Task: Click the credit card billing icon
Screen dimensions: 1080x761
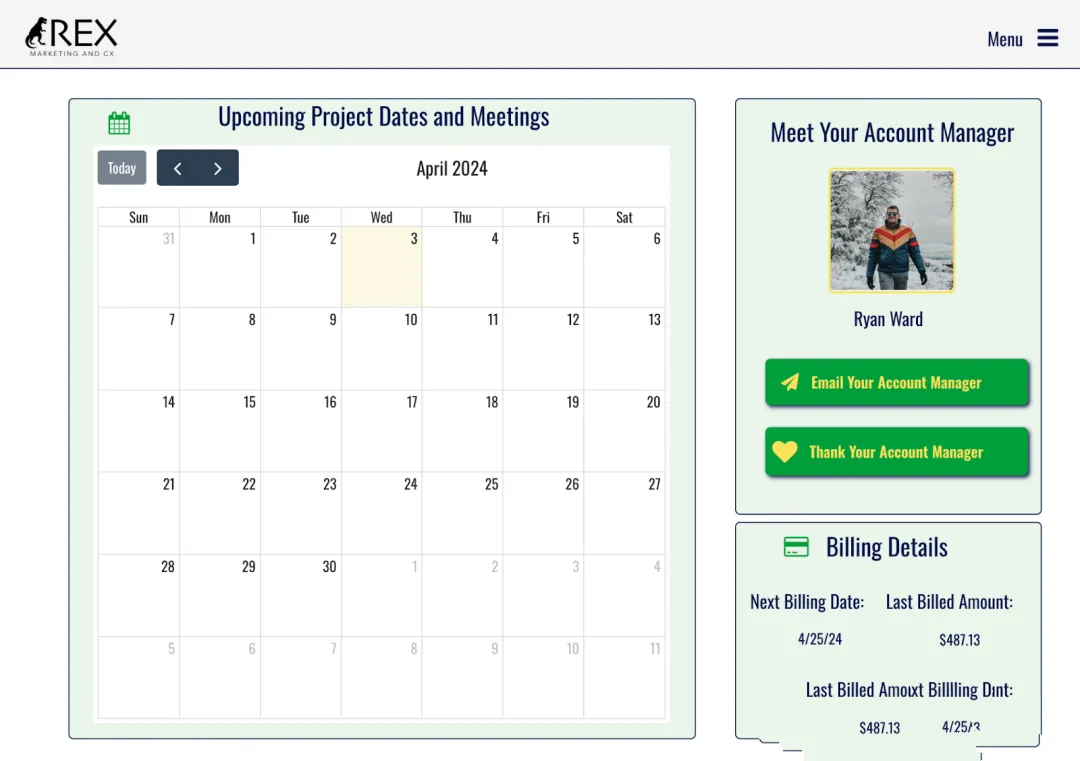Action: tap(796, 547)
